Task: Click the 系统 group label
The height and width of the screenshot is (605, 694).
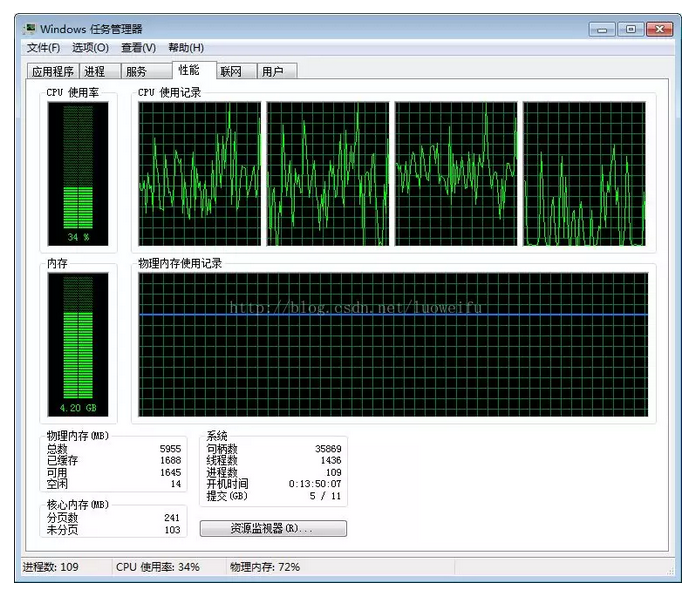Action: click(x=217, y=435)
